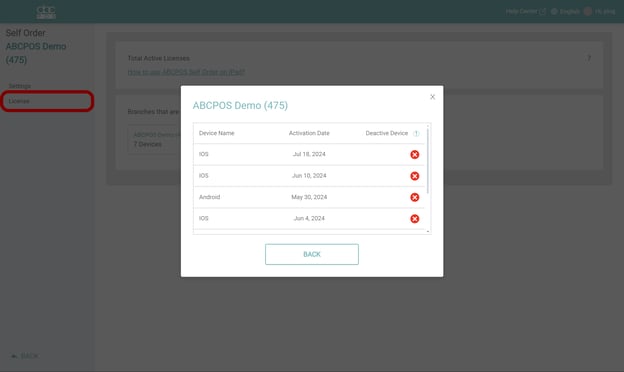Select the Jun 10, 2024 activation date
Screen dimensions: 624x372
(x=309, y=176)
